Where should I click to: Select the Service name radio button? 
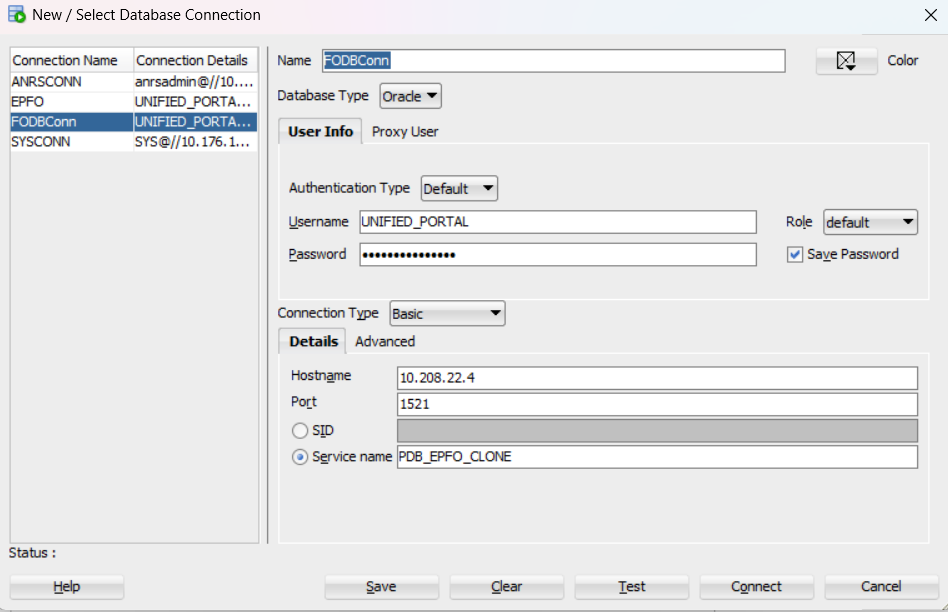click(x=300, y=457)
